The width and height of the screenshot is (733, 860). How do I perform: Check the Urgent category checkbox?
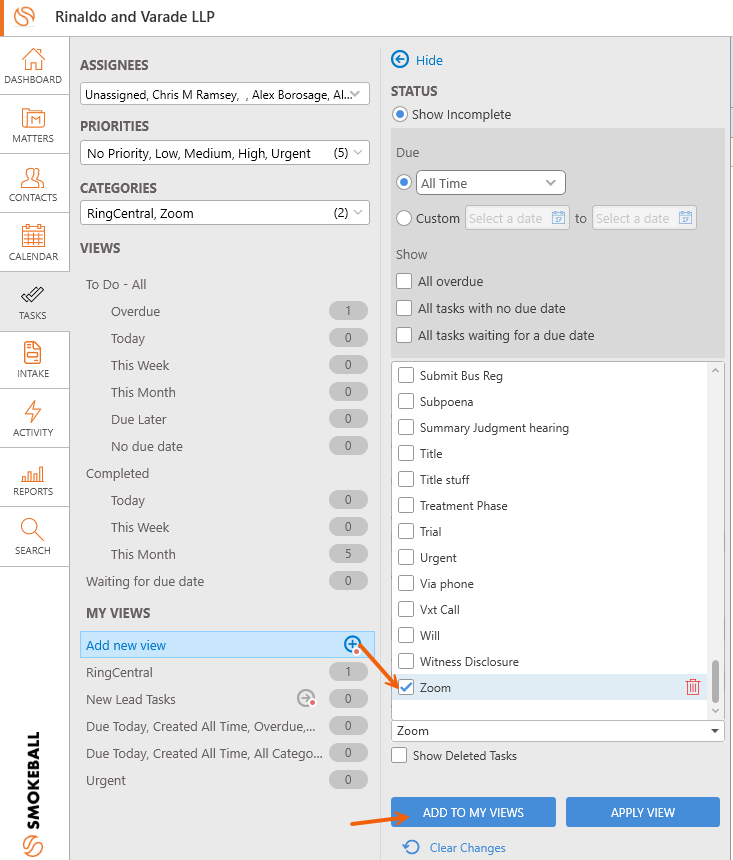(406, 557)
